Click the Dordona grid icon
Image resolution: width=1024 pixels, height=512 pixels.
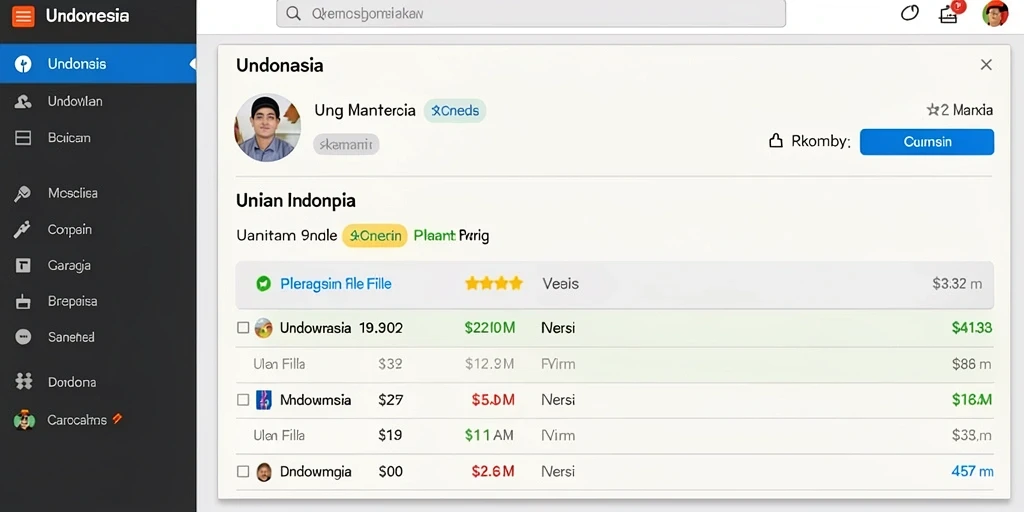24,382
